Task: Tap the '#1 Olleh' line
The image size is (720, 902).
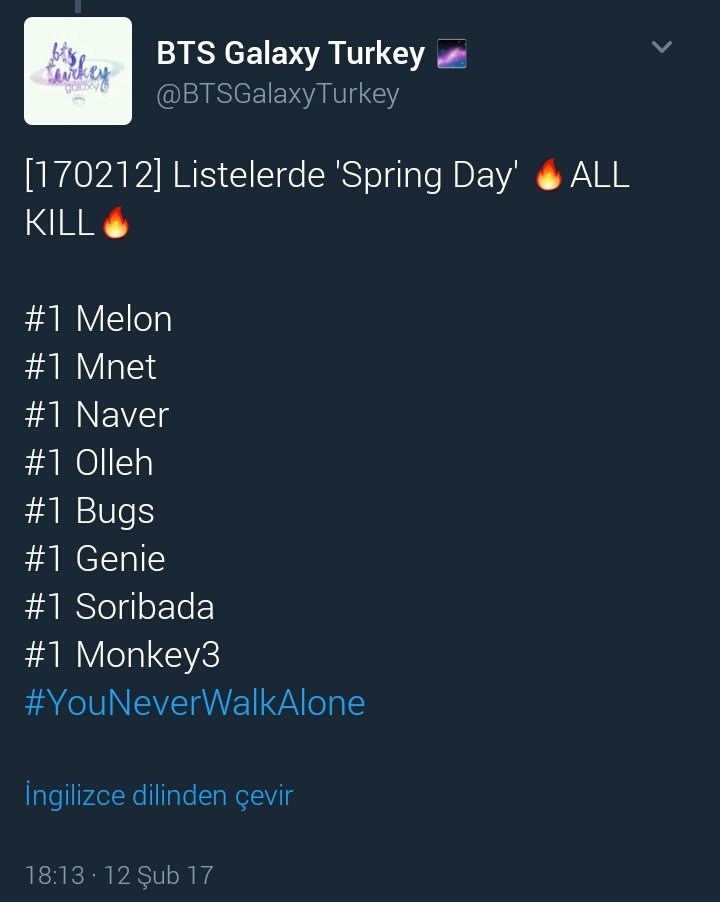Action: (89, 463)
